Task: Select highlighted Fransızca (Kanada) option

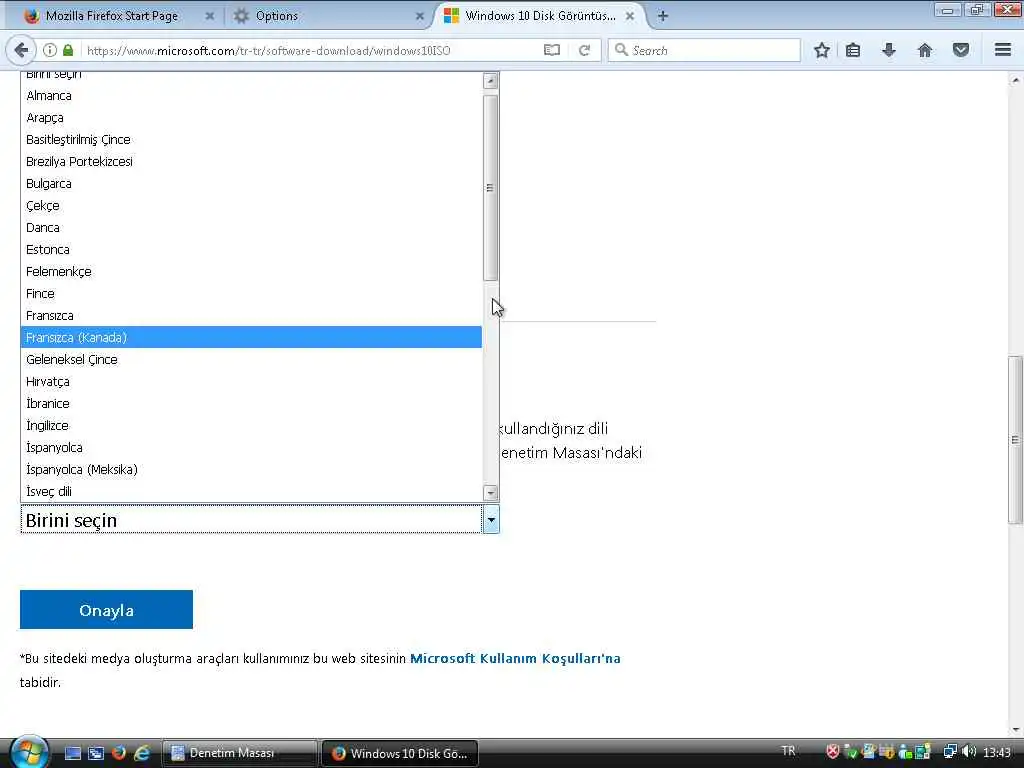Action: [251, 337]
